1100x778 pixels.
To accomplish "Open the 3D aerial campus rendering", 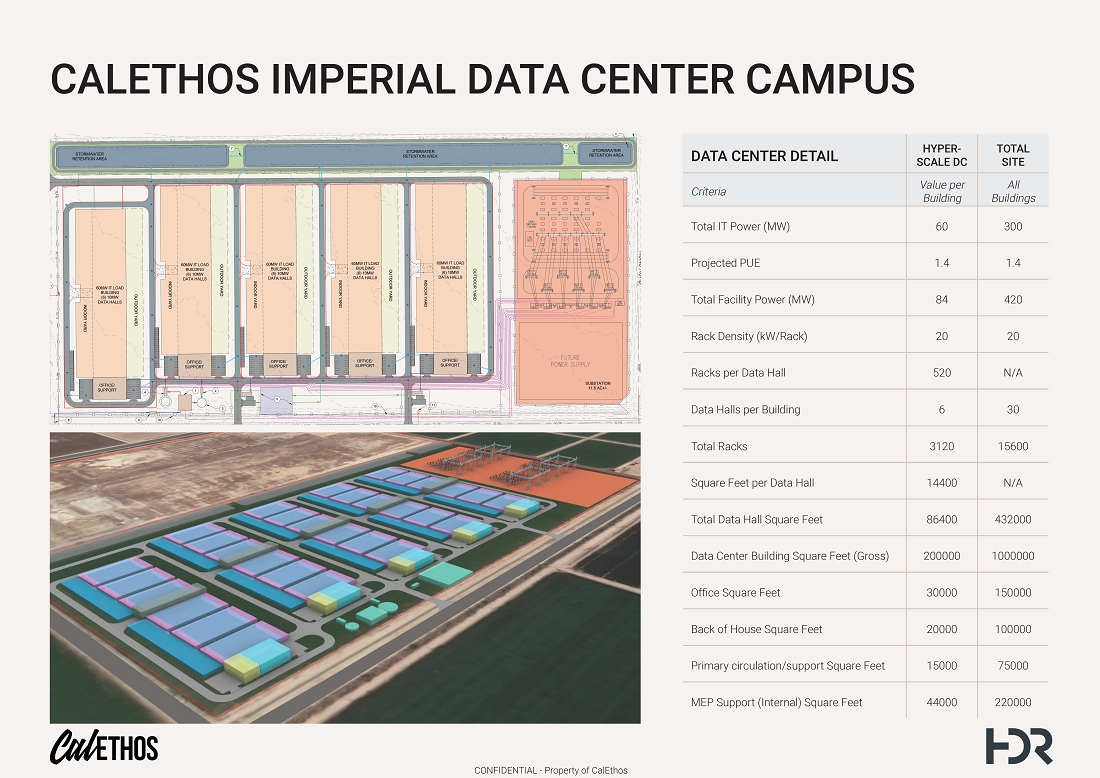I will 345,577.
